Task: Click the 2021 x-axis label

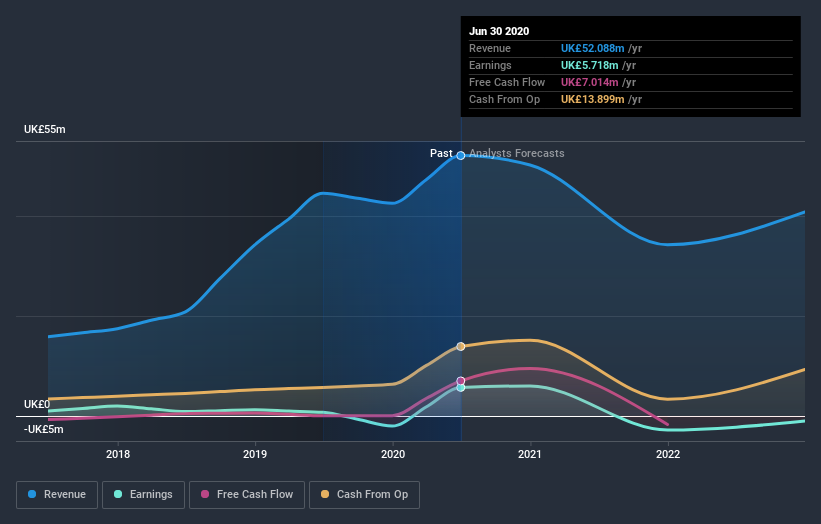Action: (530, 454)
